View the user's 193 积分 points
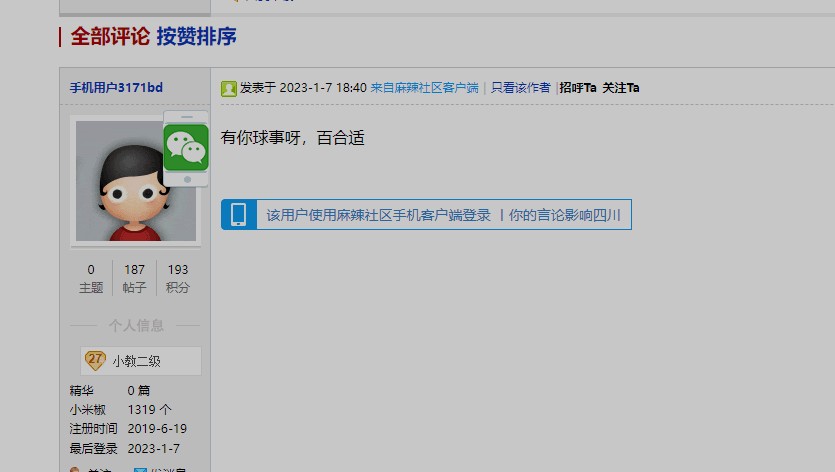This screenshot has height=472, width=835. 178,278
